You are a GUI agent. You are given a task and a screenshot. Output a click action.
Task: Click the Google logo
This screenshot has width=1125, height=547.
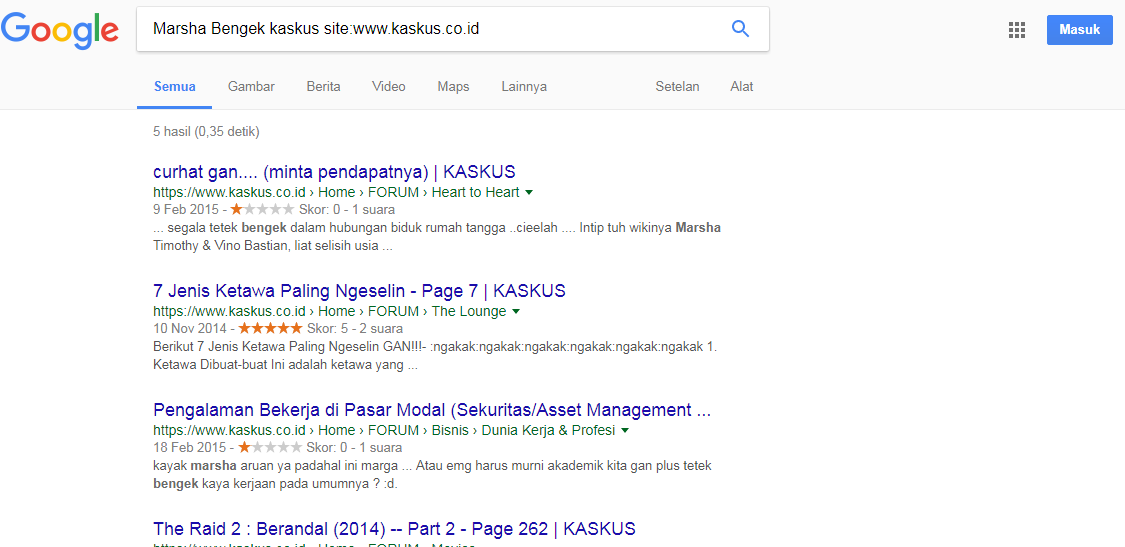click(60, 29)
